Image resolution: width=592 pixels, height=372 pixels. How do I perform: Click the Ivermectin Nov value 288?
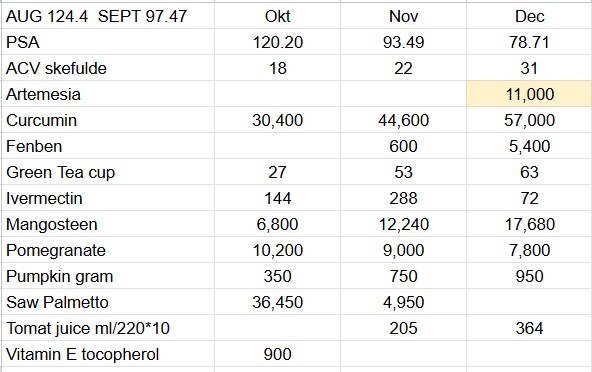pyautogui.click(x=403, y=198)
